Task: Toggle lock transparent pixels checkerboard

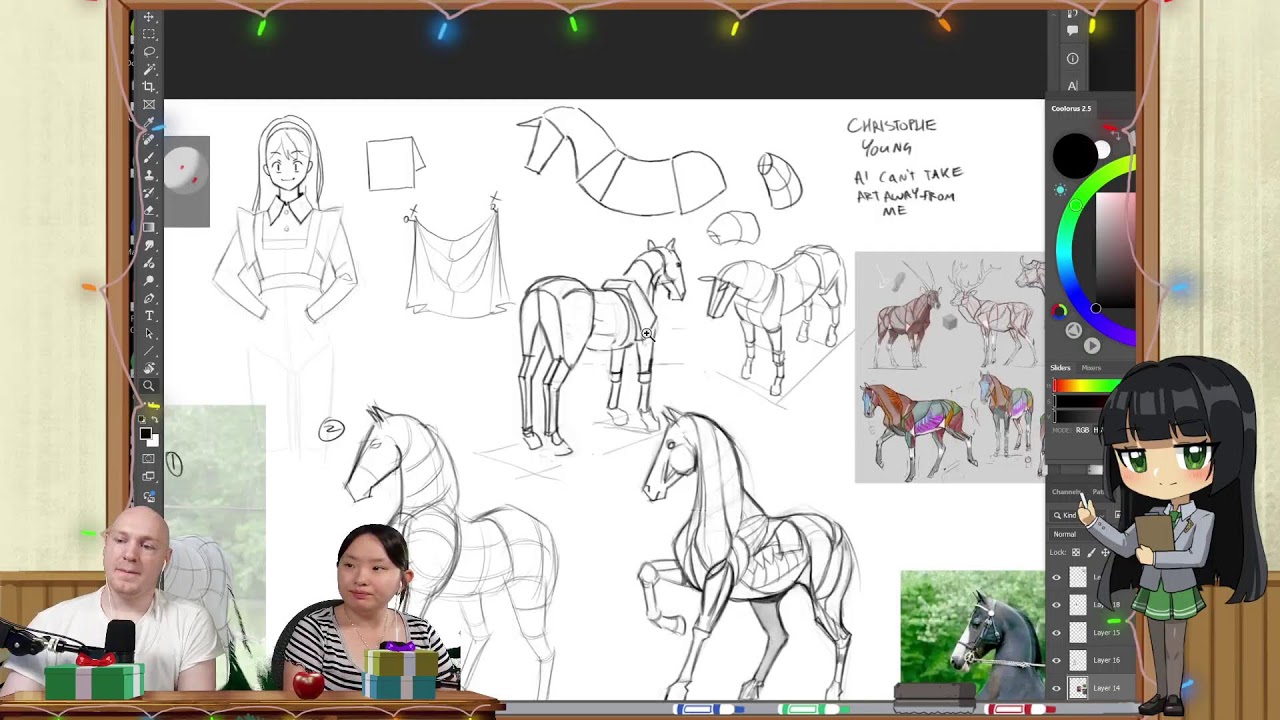Action: click(1075, 552)
